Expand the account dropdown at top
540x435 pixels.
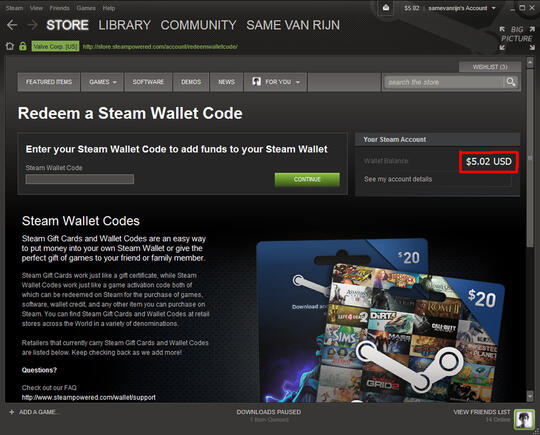(462, 8)
